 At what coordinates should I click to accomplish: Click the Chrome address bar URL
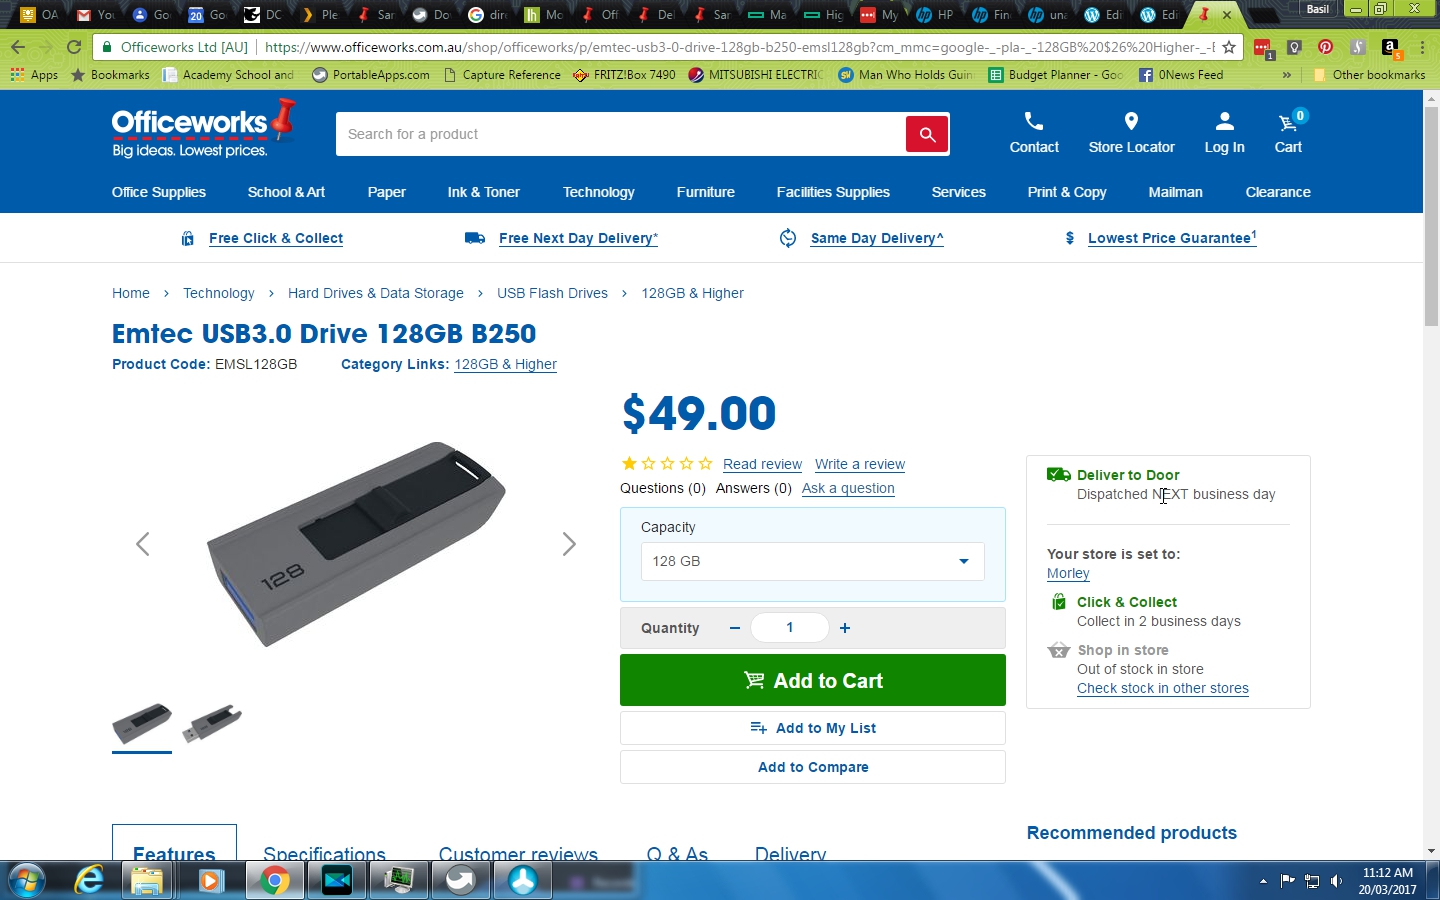740,47
